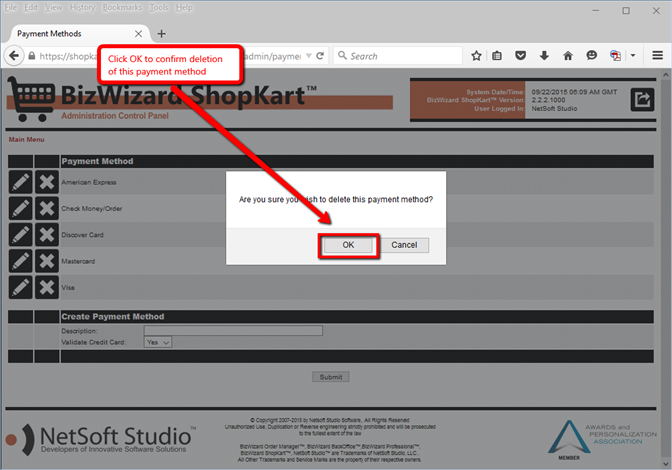Click the site padlock security icon
Screen dimensions: 672x470
(32, 56)
